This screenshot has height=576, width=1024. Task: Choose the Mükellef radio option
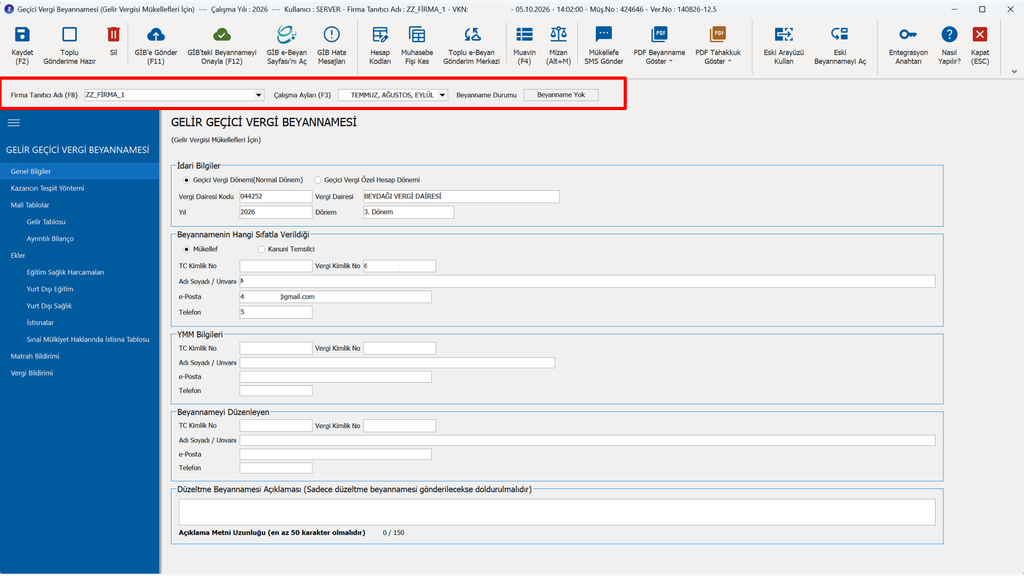[x=187, y=249]
